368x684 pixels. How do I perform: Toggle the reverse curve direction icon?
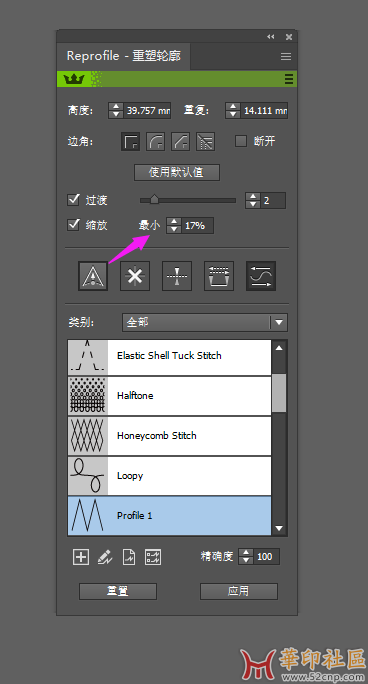pos(261,276)
